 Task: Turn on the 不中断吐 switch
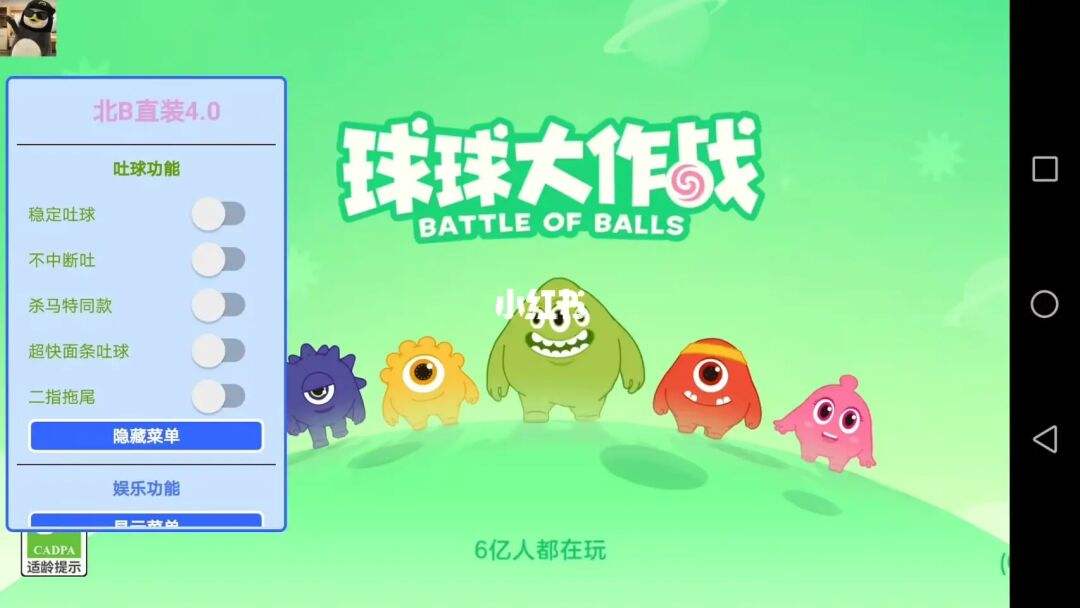(218, 260)
